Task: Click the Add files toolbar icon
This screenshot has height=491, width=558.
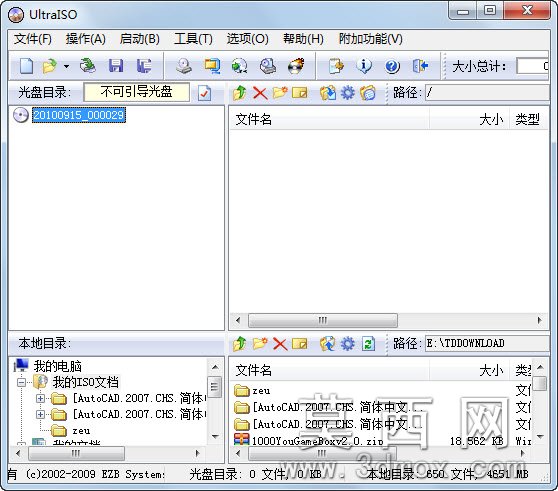Action: click(336, 66)
